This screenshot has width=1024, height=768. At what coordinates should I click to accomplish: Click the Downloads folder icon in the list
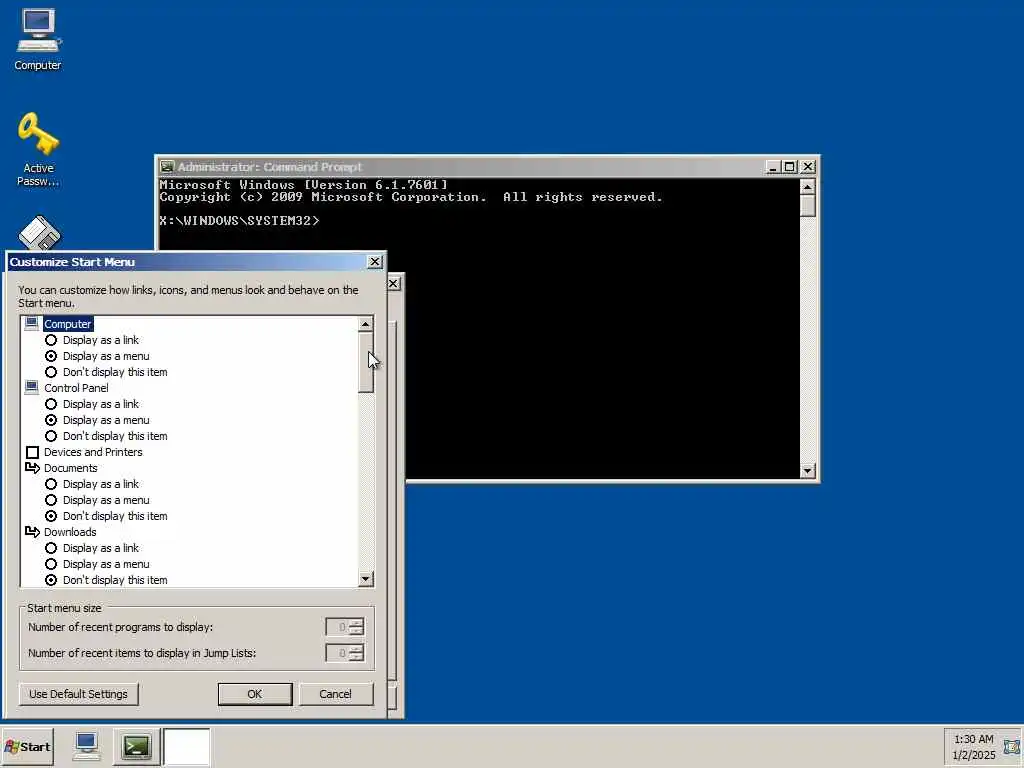coord(32,532)
